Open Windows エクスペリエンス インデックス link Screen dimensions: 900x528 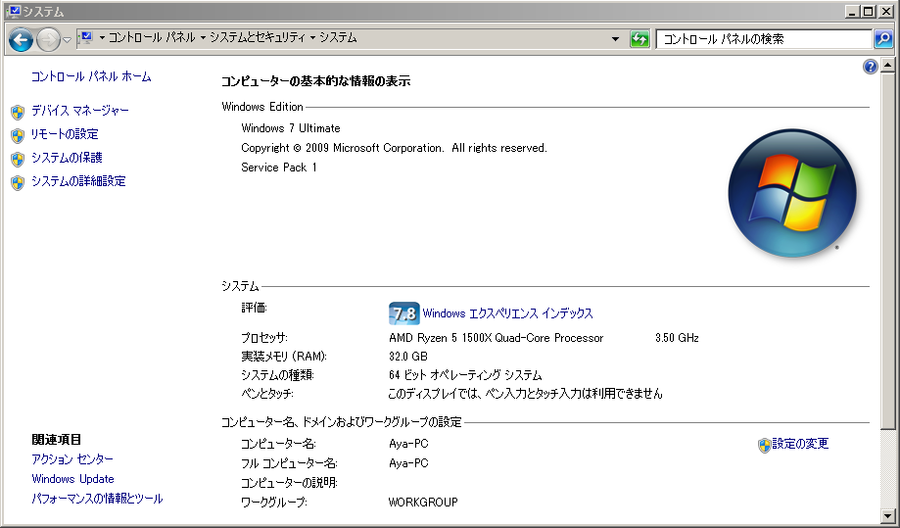pyautogui.click(x=507, y=313)
